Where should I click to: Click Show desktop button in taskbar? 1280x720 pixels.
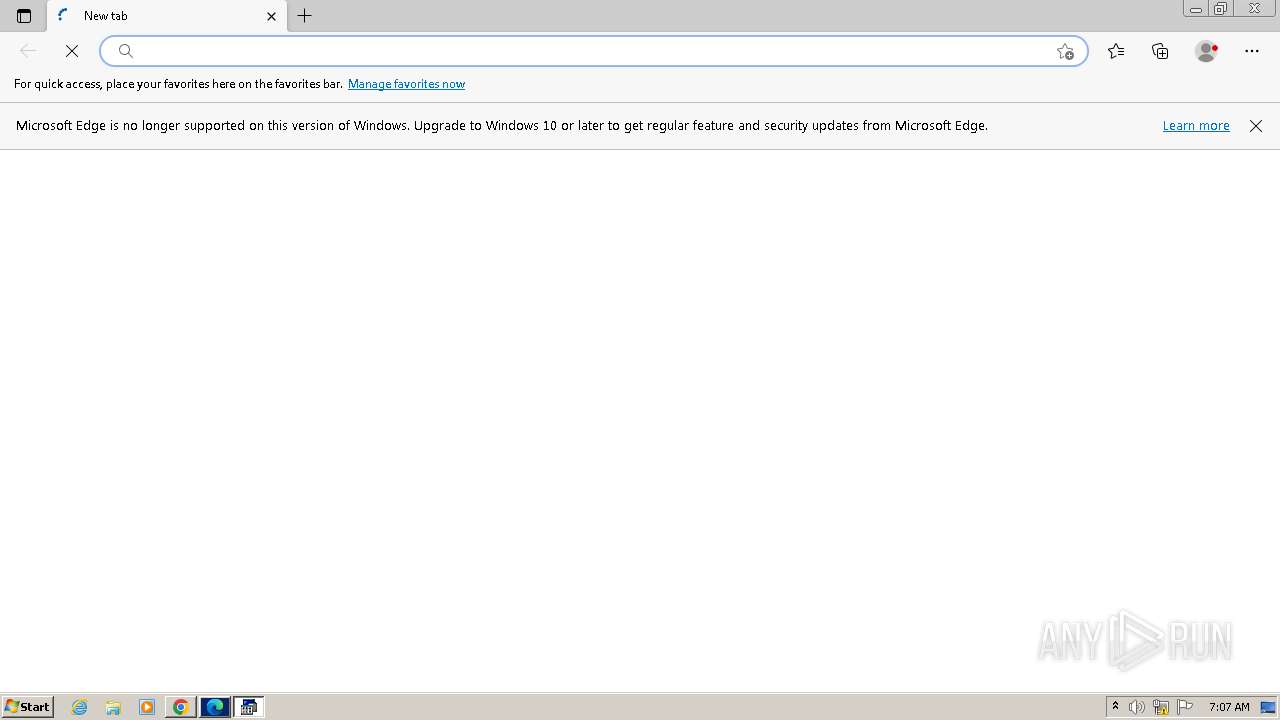tap(1269, 707)
